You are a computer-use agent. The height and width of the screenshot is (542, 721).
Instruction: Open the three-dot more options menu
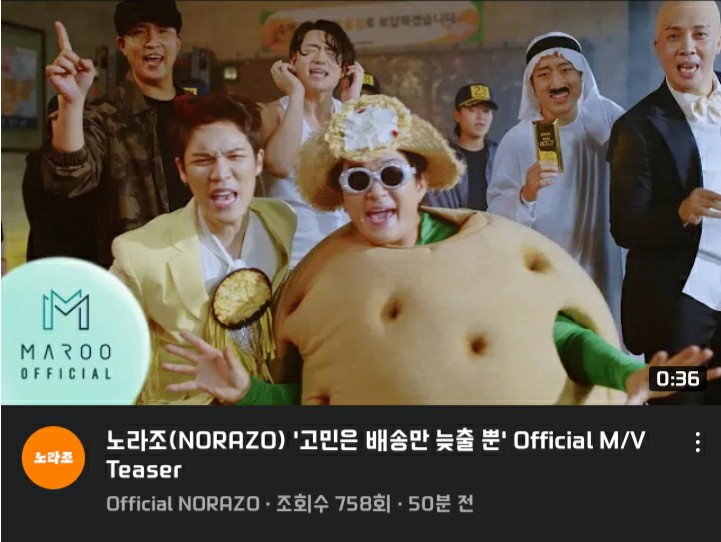tap(698, 442)
